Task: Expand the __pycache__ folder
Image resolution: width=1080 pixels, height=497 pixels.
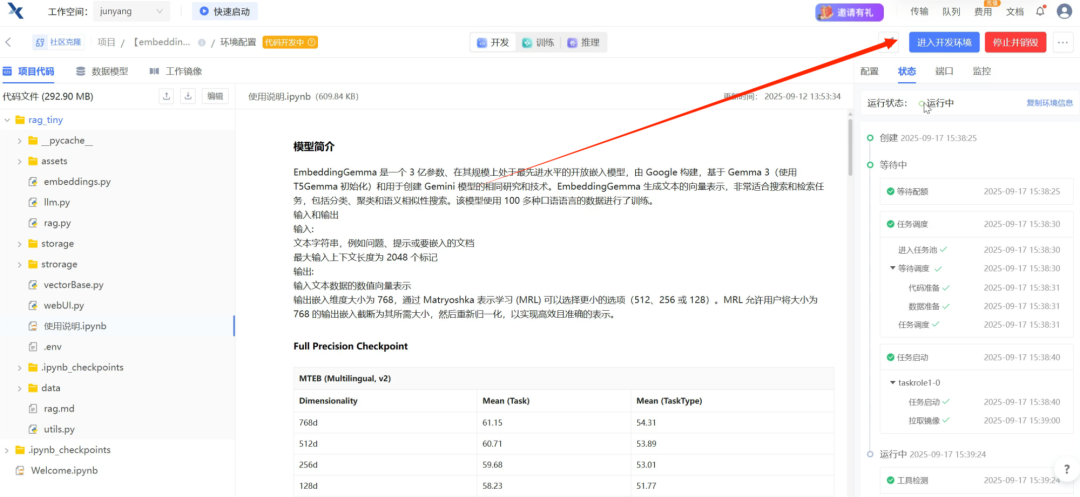Action: coord(19,140)
